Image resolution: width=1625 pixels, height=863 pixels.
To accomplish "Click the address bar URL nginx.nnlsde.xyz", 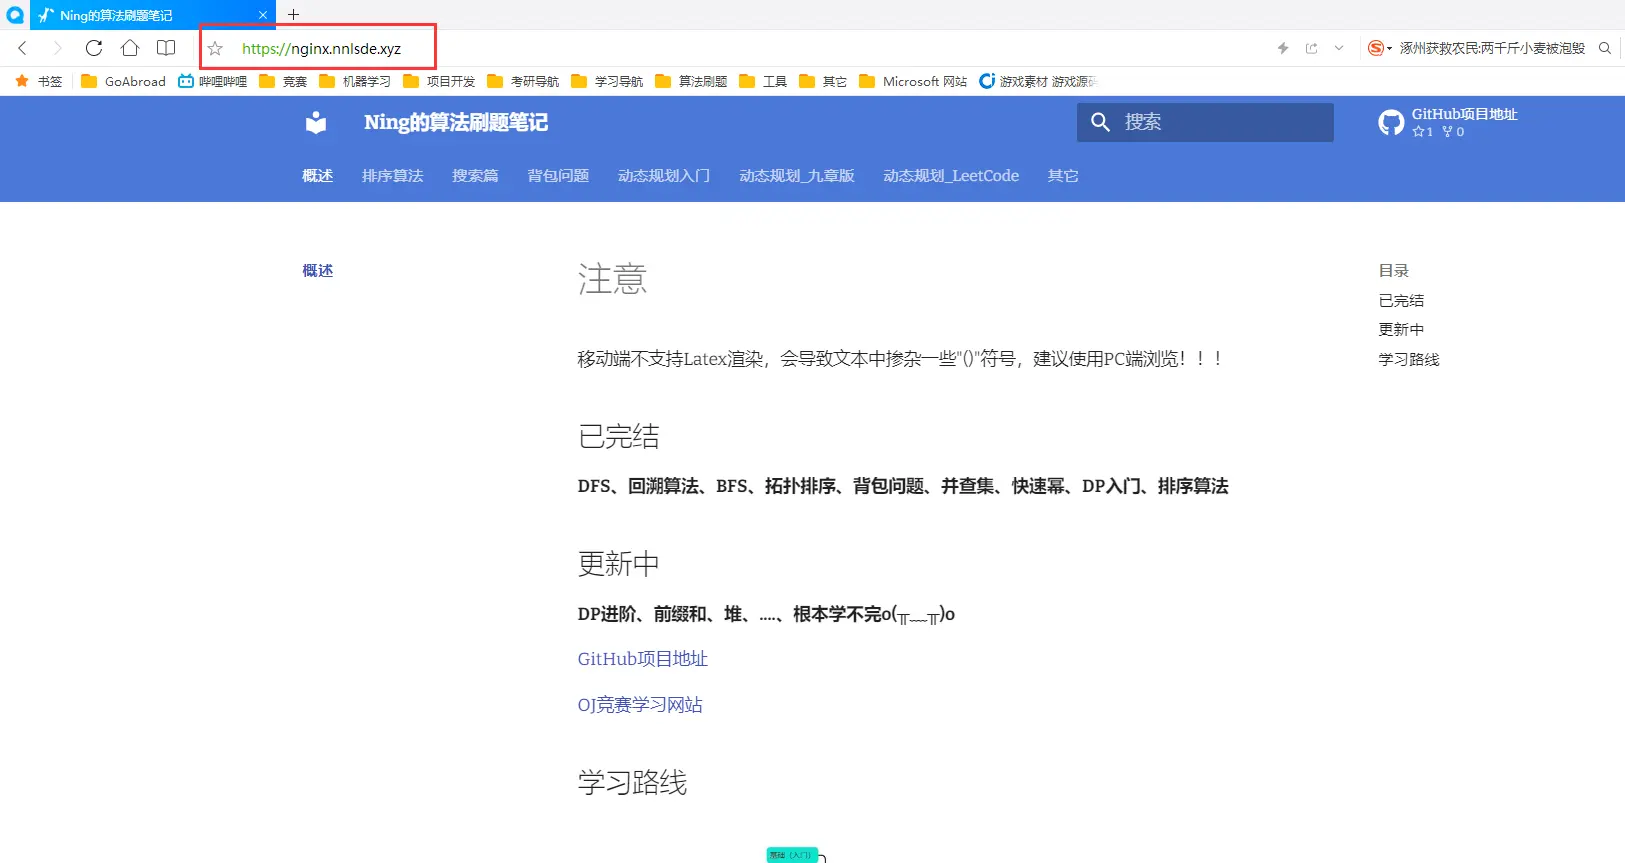I will coord(321,48).
